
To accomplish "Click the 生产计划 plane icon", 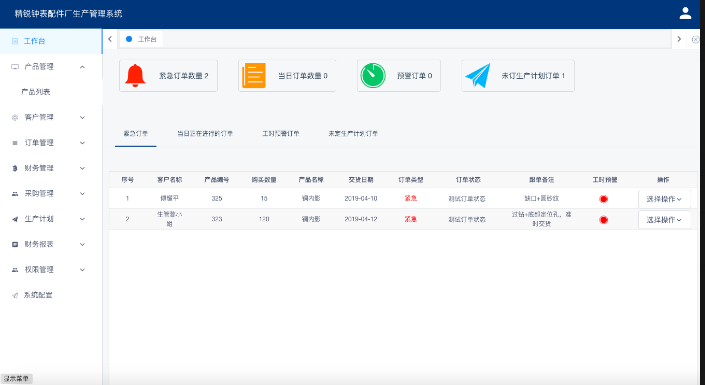I will [15, 219].
